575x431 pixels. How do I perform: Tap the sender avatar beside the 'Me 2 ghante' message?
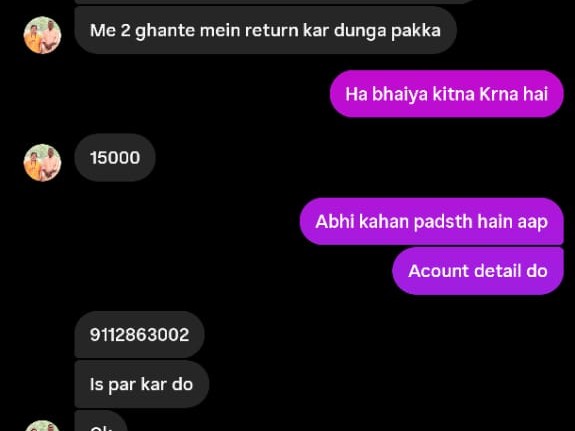(x=42, y=35)
